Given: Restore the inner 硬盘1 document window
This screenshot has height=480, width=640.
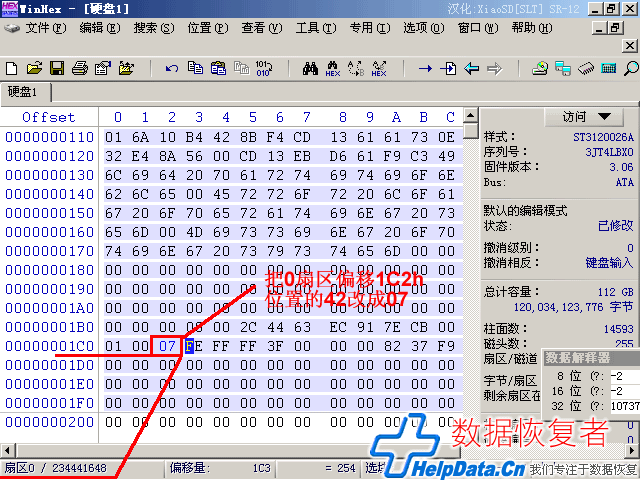Looking at the screenshot, I should click(x=616, y=28).
